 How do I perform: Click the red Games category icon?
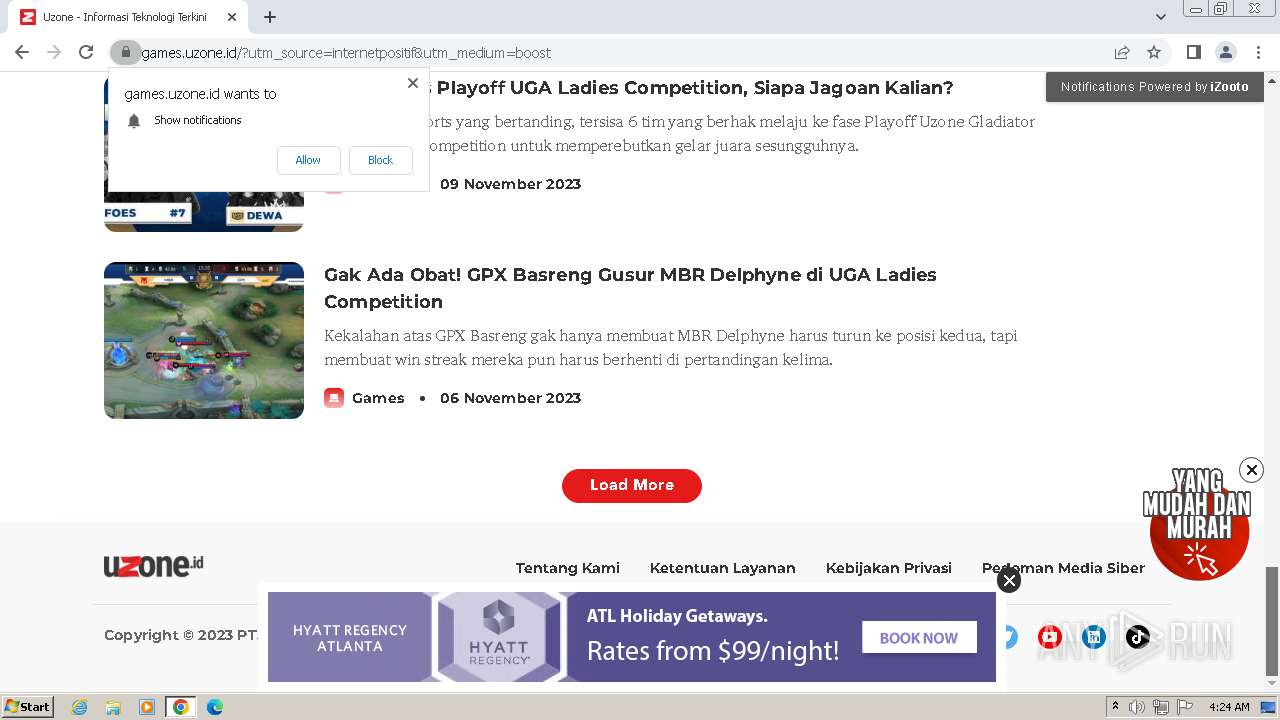tap(334, 398)
